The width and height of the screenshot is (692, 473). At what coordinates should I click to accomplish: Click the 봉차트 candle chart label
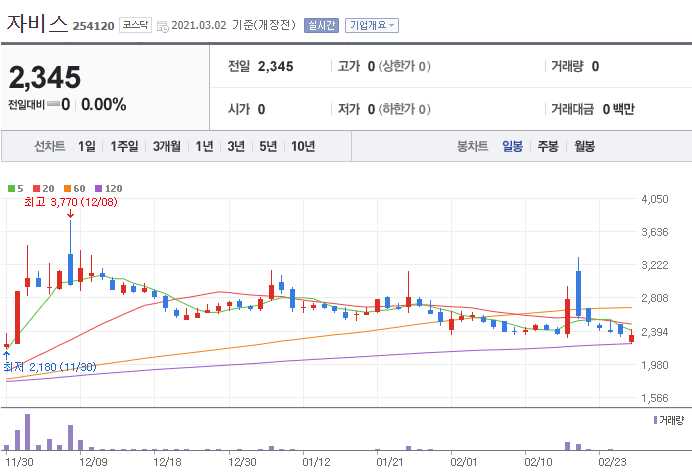pyautogui.click(x=472, y=146)
